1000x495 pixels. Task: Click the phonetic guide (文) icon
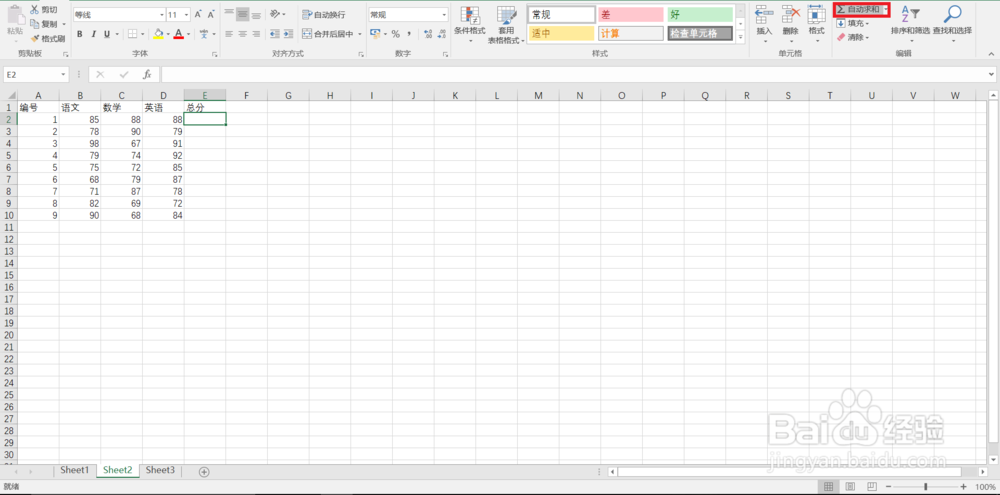pos(203,34)
